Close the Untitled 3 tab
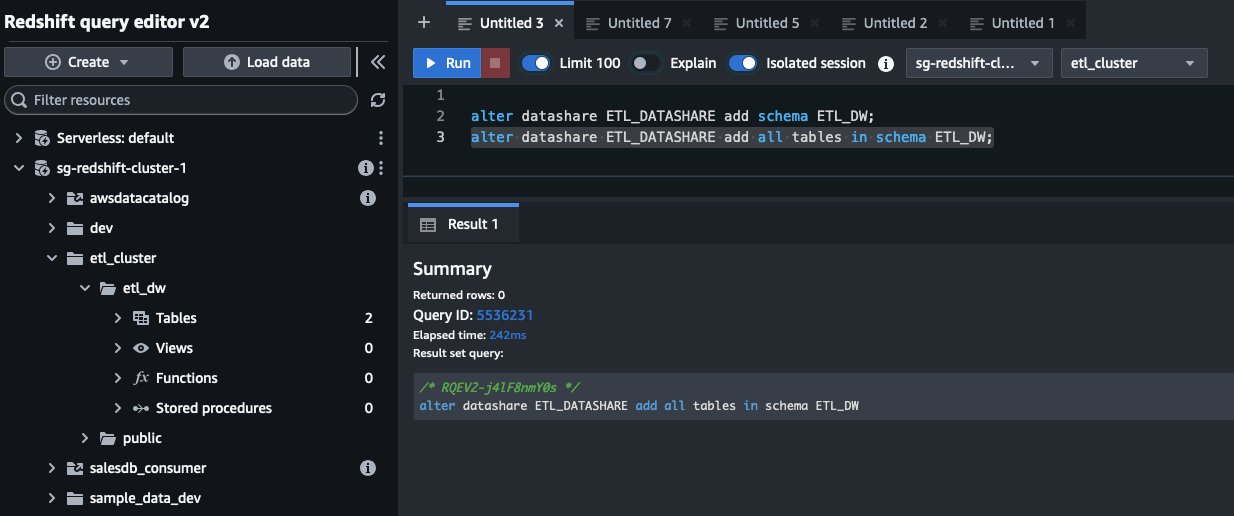The width and height of the screenshot is (1234, 516). point(558,23)
